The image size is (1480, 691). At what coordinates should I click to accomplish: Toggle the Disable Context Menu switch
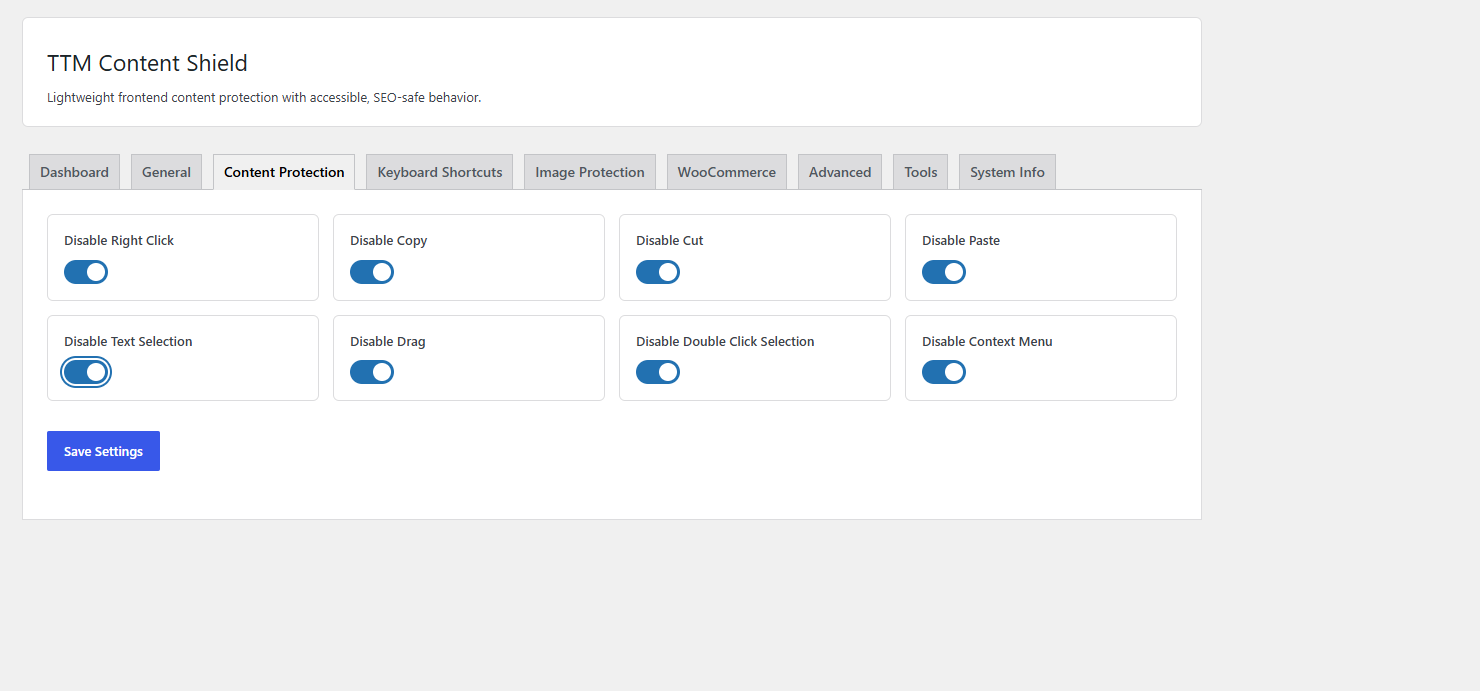pyautogui.click(x=944, y=372)
